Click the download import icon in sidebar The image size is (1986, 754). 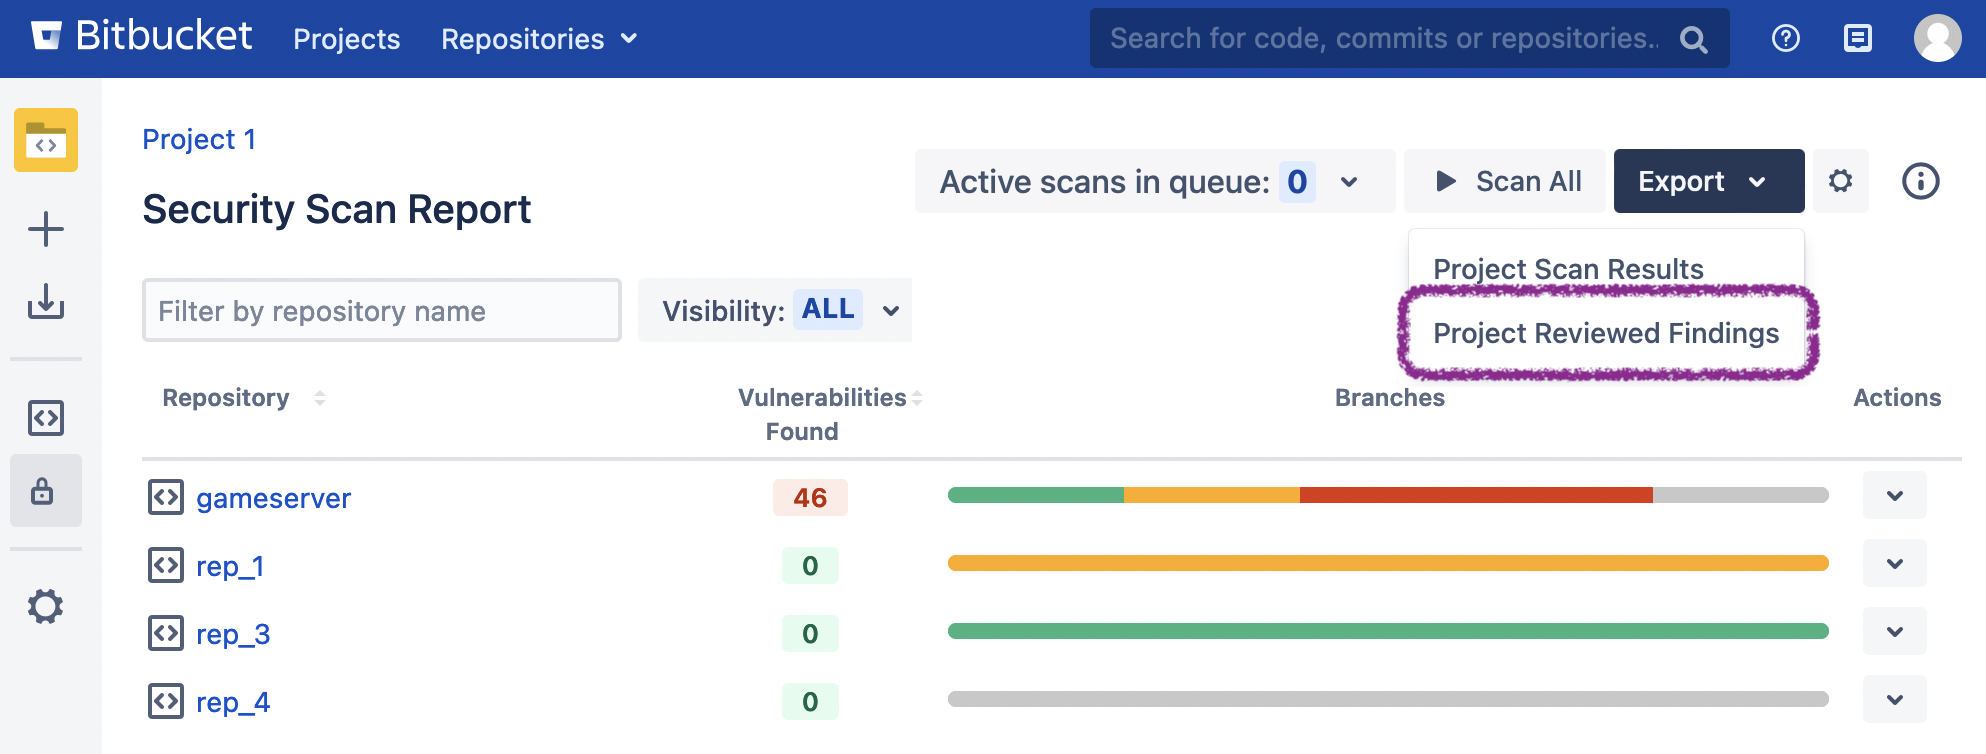[46, 301]
